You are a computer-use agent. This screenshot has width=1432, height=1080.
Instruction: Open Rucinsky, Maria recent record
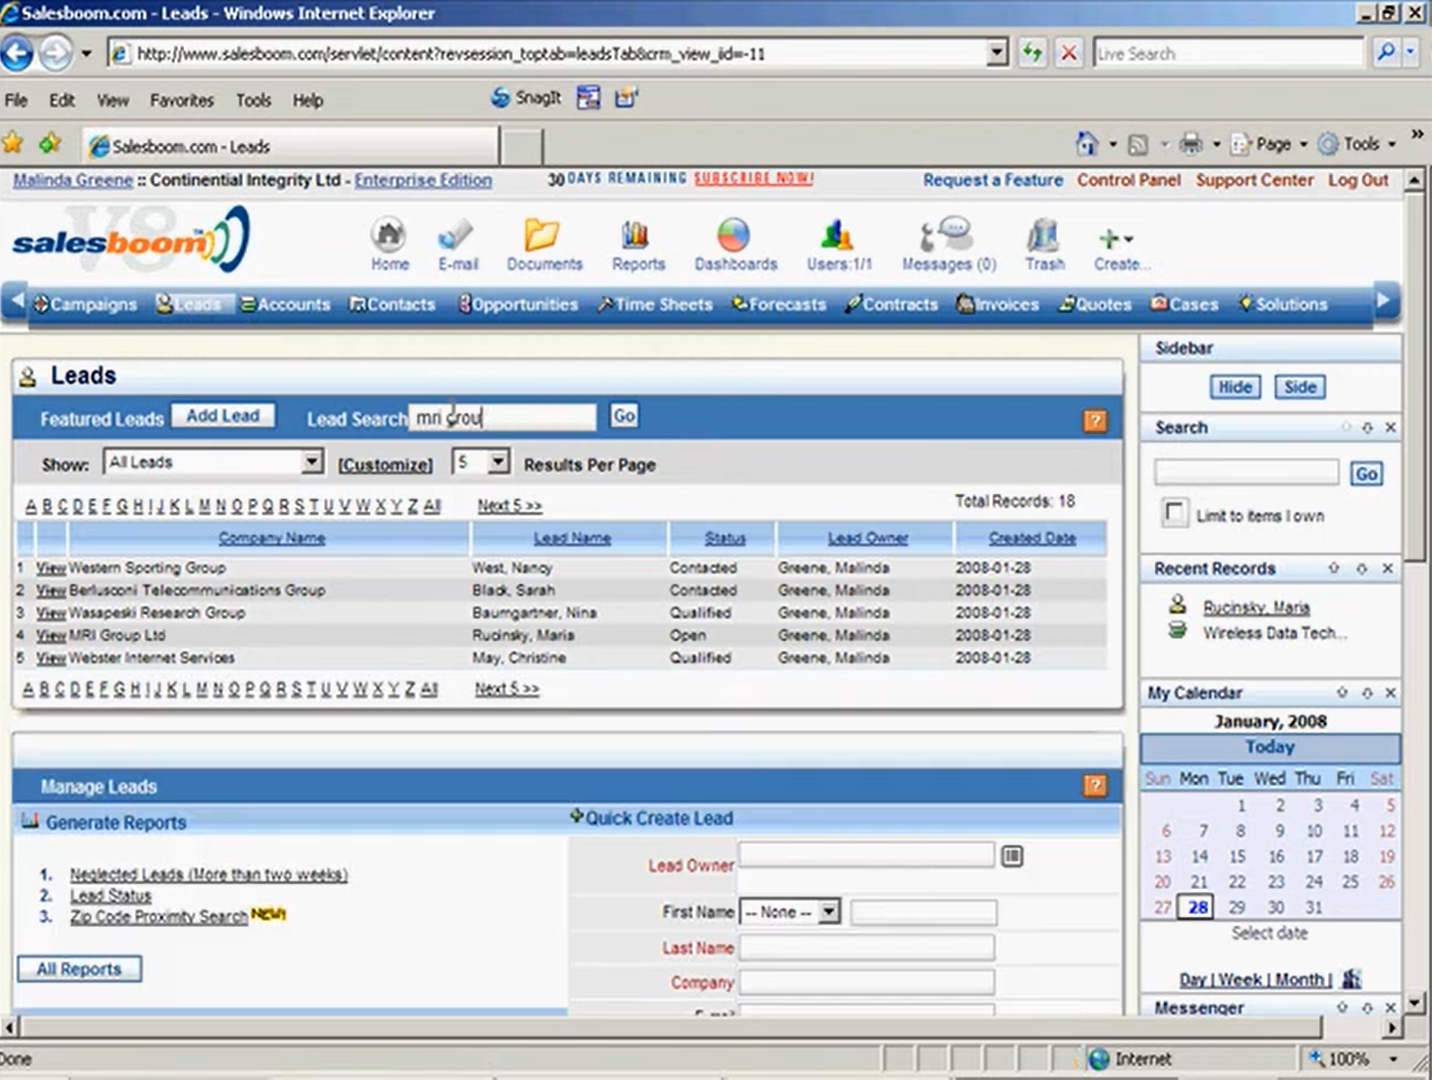point(1256,607)
